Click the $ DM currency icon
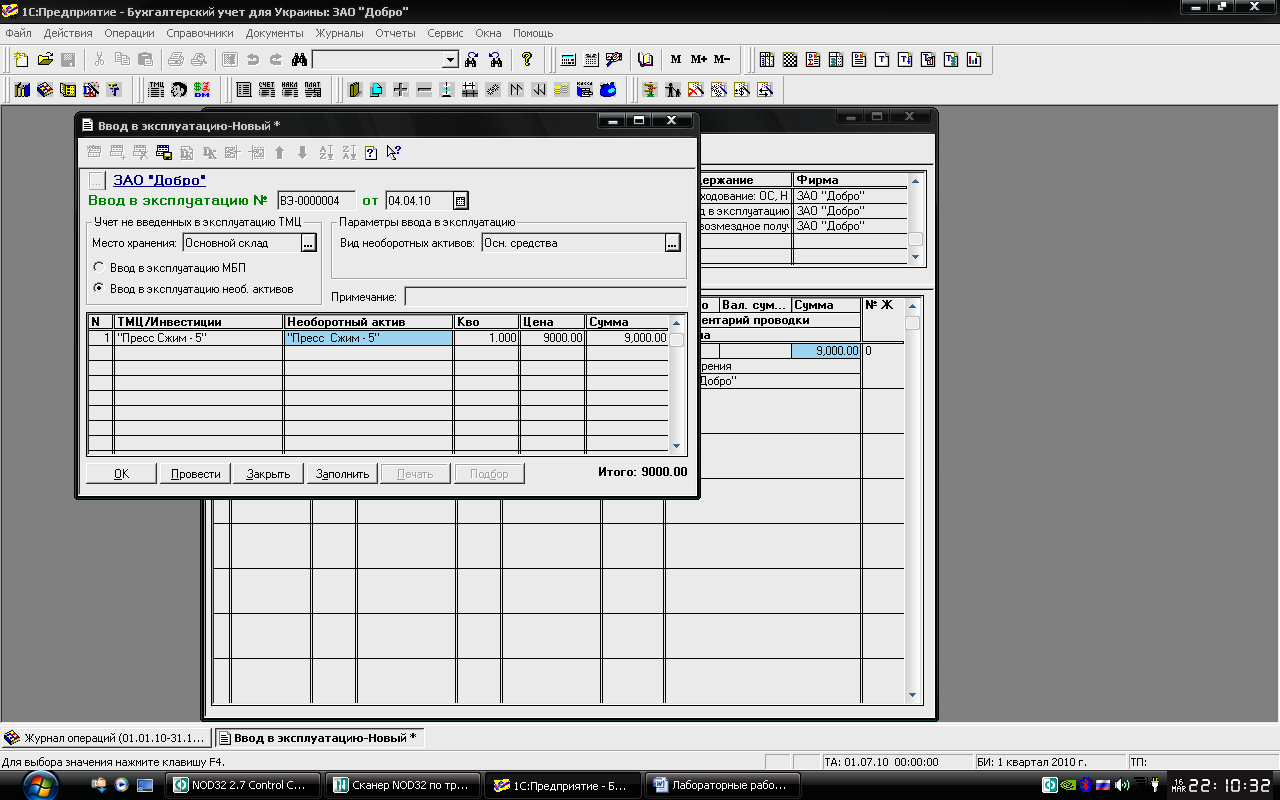This screenshot has height=800, width=1280. click(202, 89)
